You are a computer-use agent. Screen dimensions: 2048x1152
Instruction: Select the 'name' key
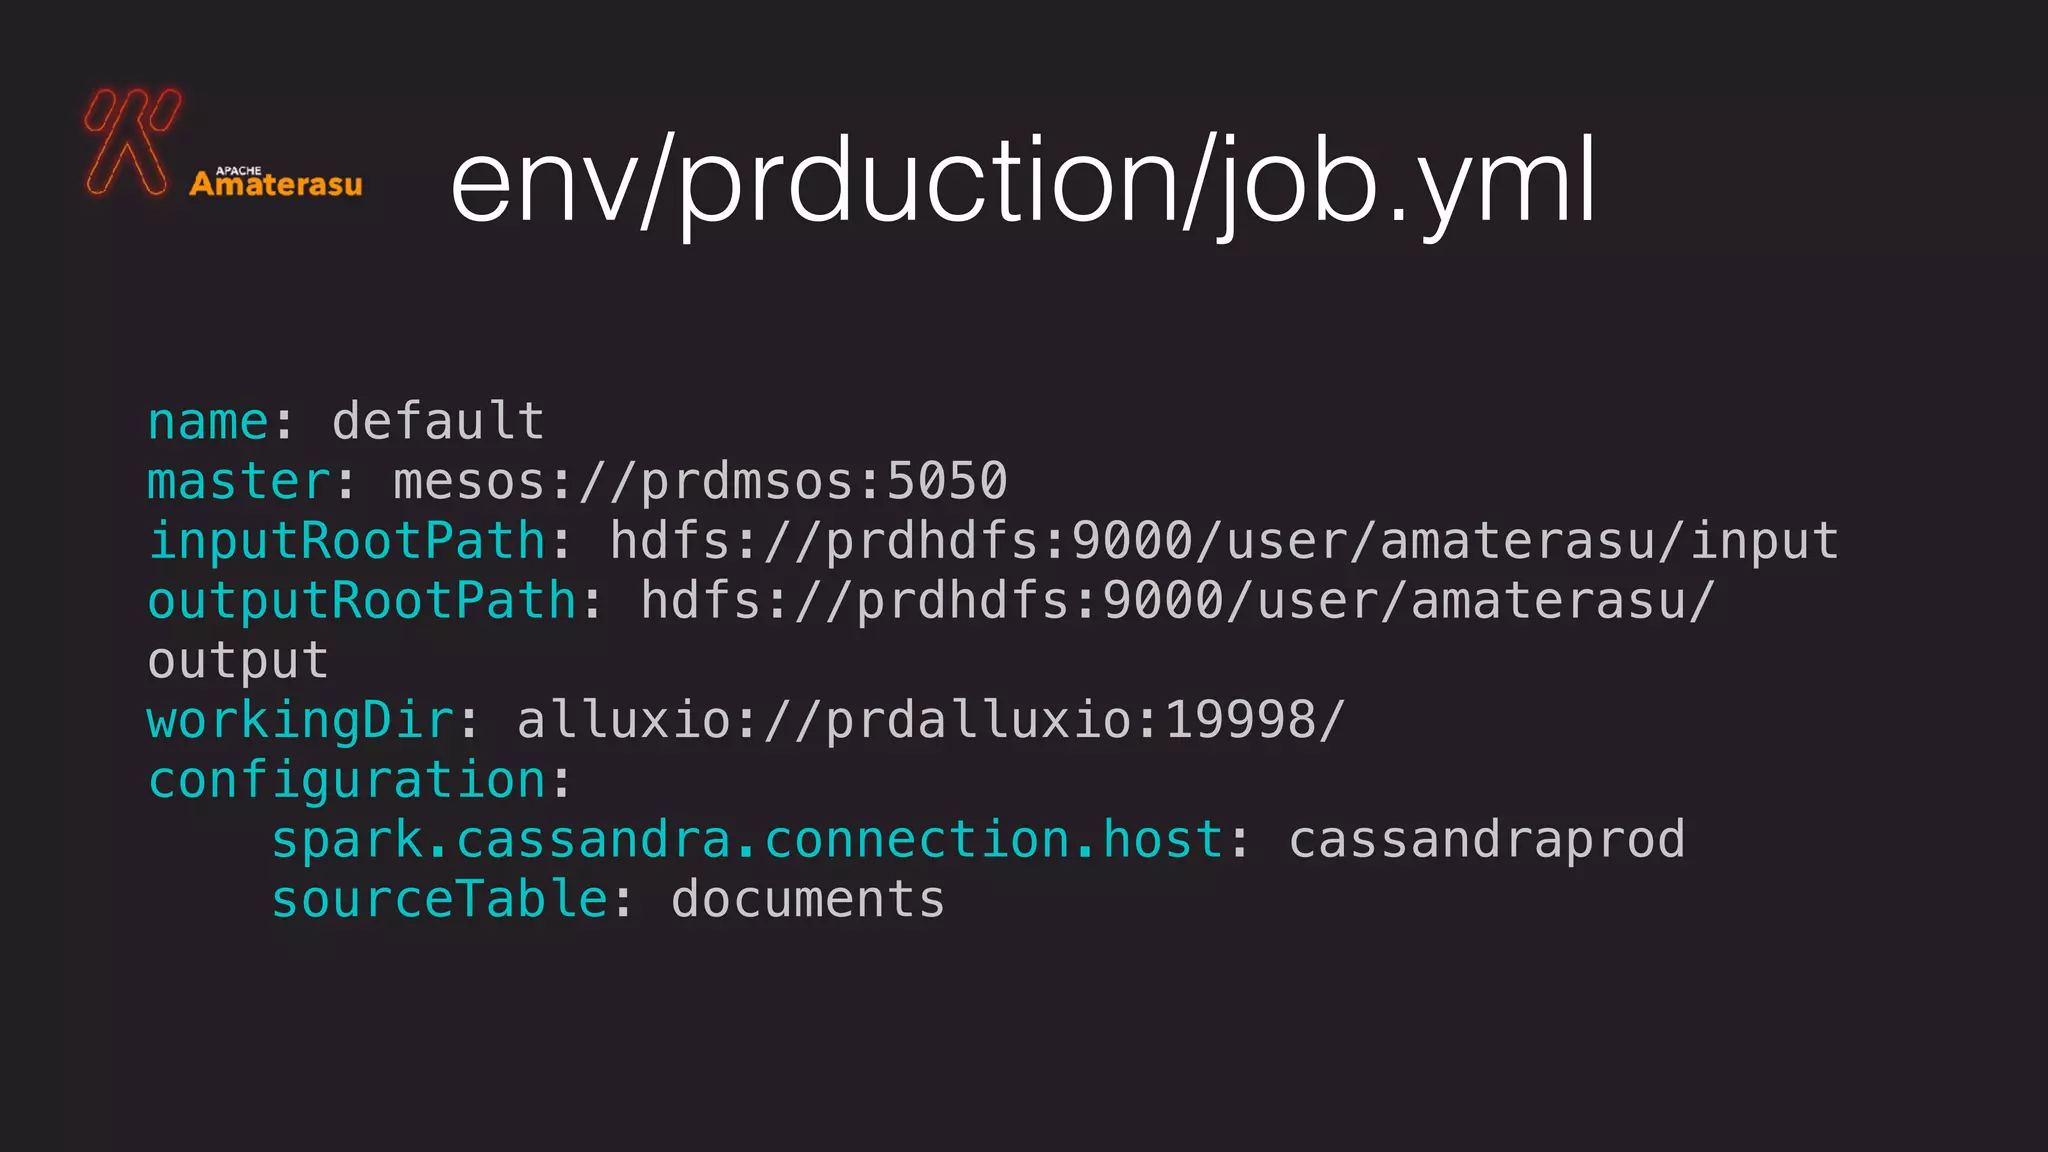(208, 421)
